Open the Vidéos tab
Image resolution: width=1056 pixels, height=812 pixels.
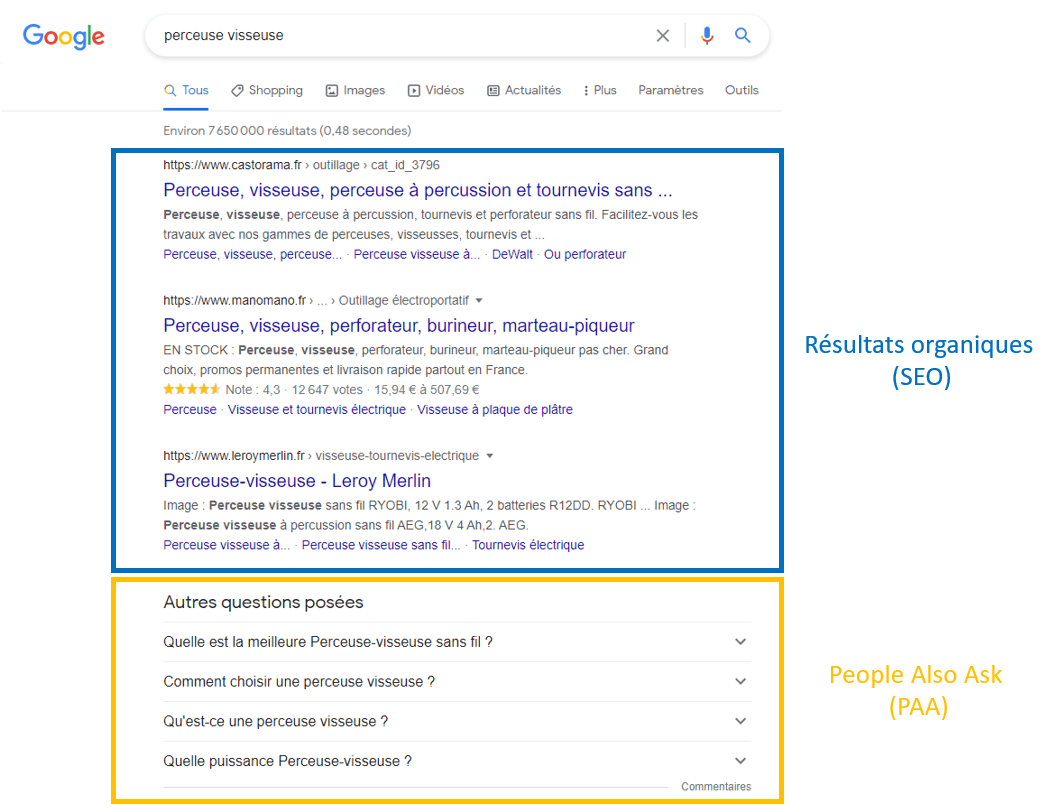(x=436, y=90)
